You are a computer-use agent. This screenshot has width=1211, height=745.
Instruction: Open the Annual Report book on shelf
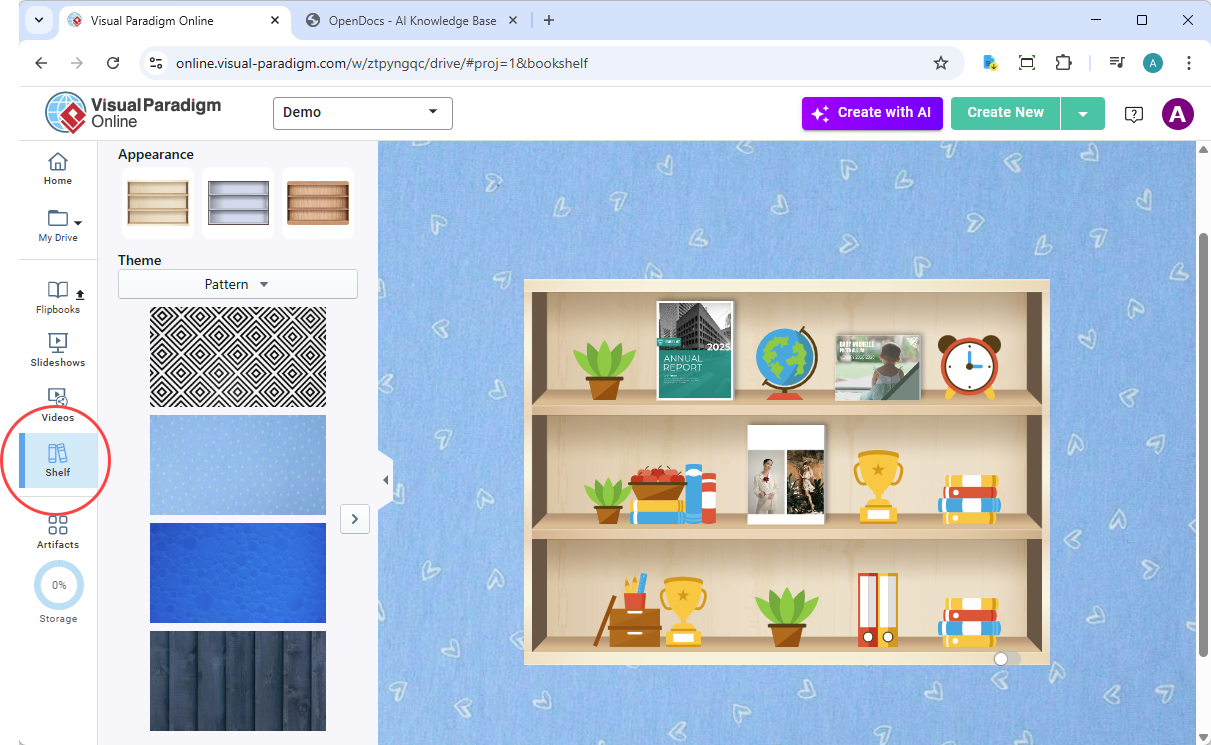pos(695,350)
